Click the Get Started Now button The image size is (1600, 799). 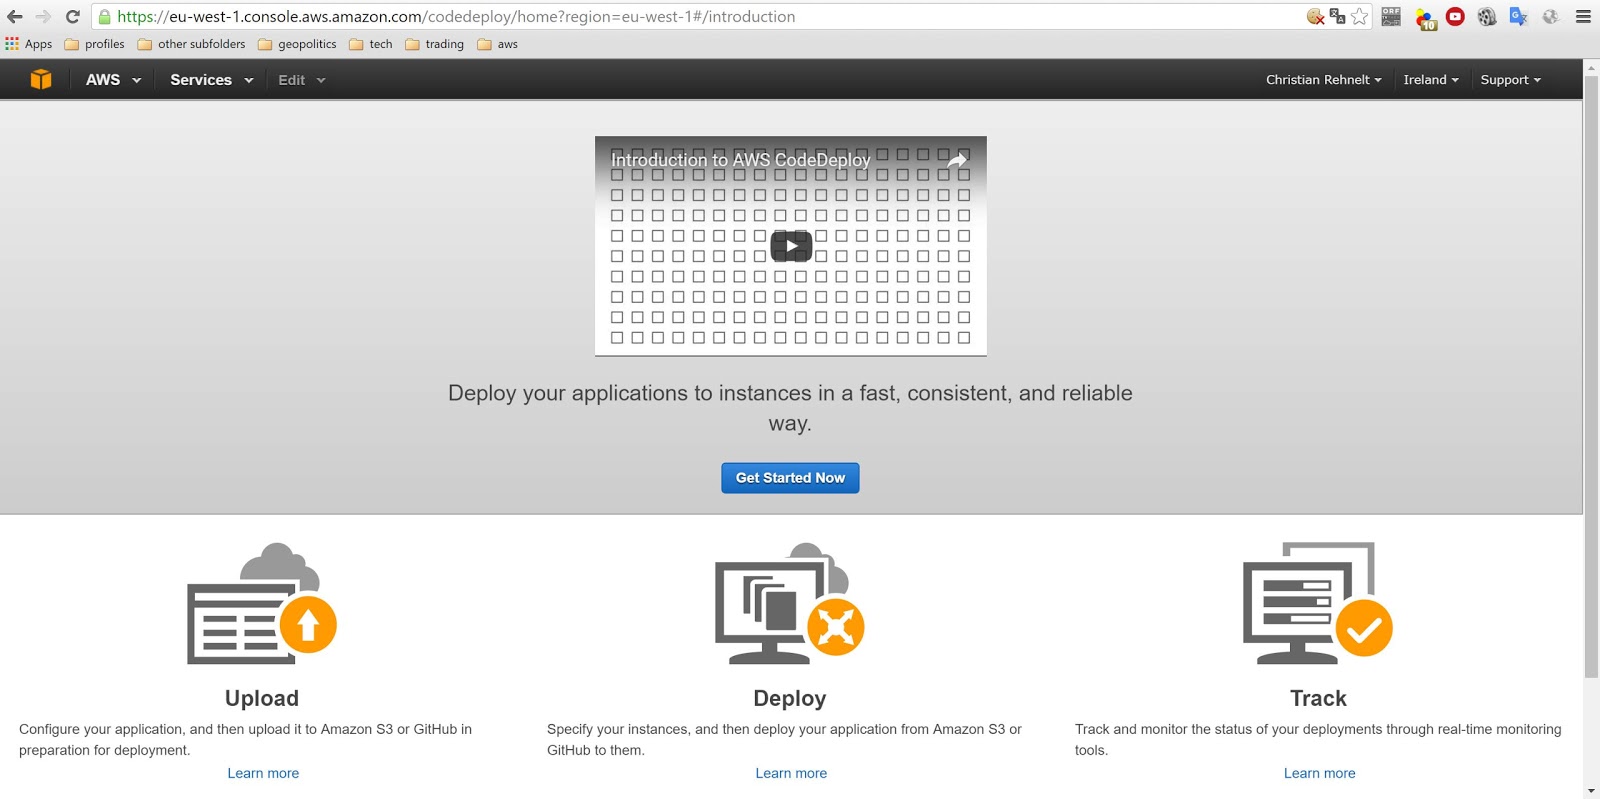790,478
